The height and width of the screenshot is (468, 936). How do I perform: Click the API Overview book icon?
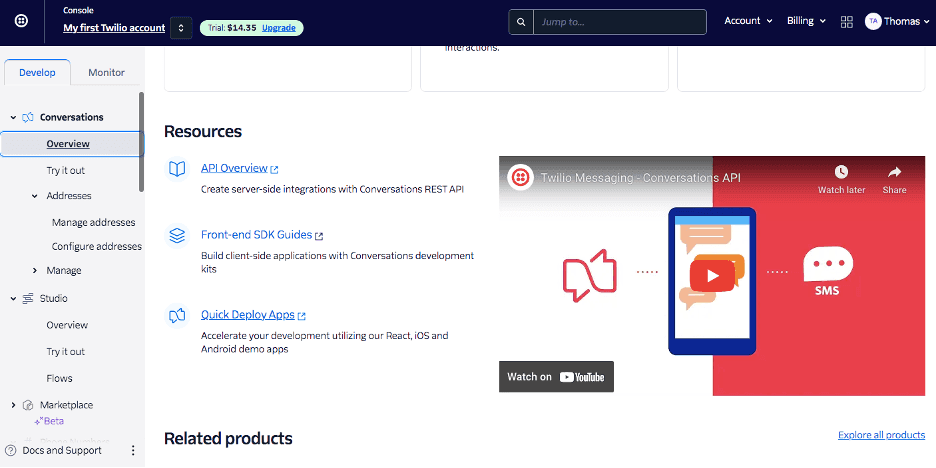(x=177, y=169)
